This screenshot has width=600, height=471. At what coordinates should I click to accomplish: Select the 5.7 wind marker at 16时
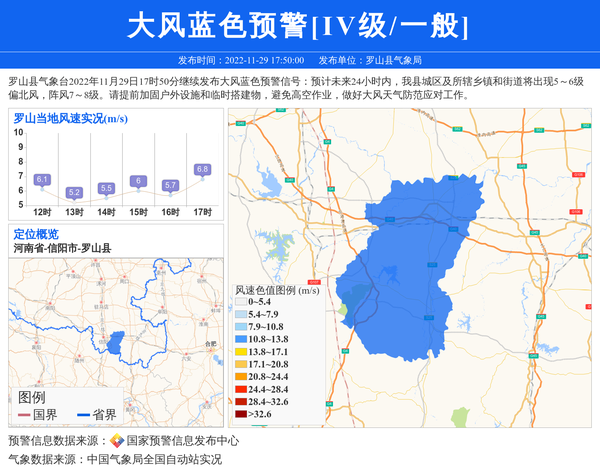(x=170, y=185)
